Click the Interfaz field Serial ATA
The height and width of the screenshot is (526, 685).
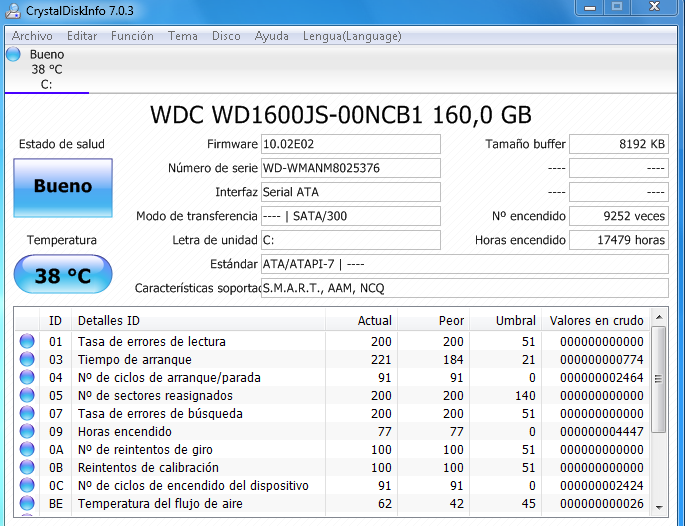click(x=351, y=192)
